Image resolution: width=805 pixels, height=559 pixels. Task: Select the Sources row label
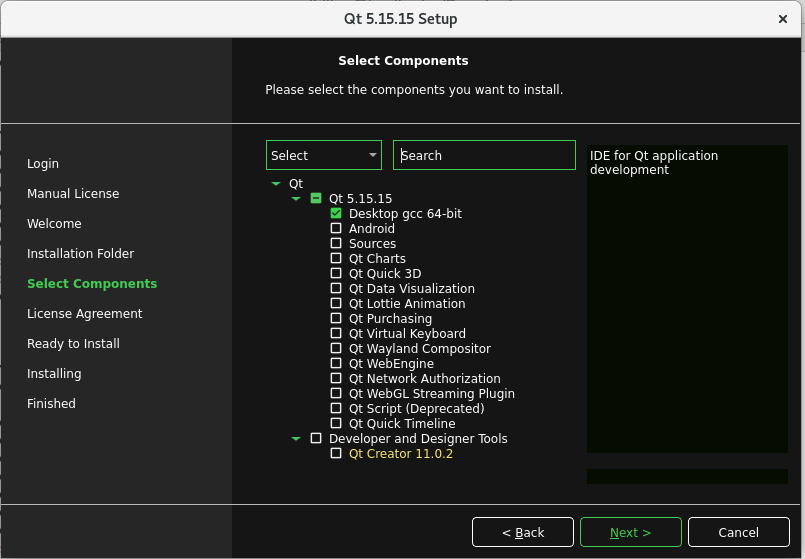372,243
